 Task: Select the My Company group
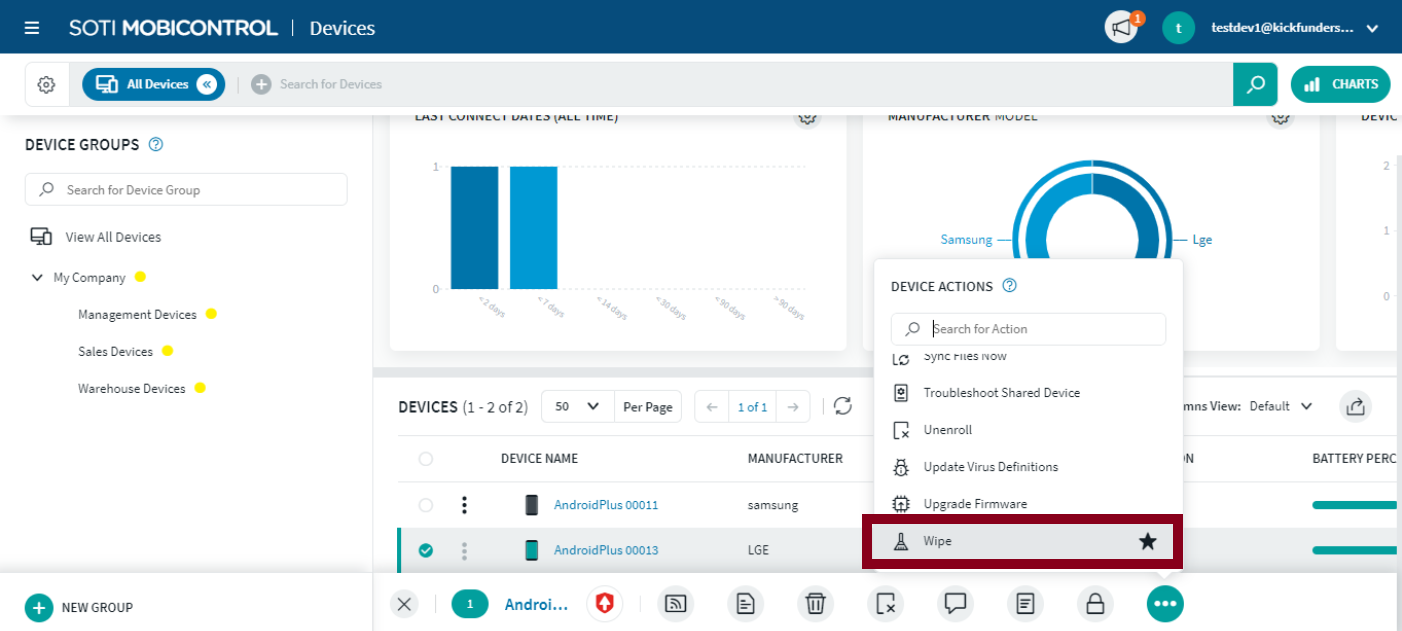[90, 278]
